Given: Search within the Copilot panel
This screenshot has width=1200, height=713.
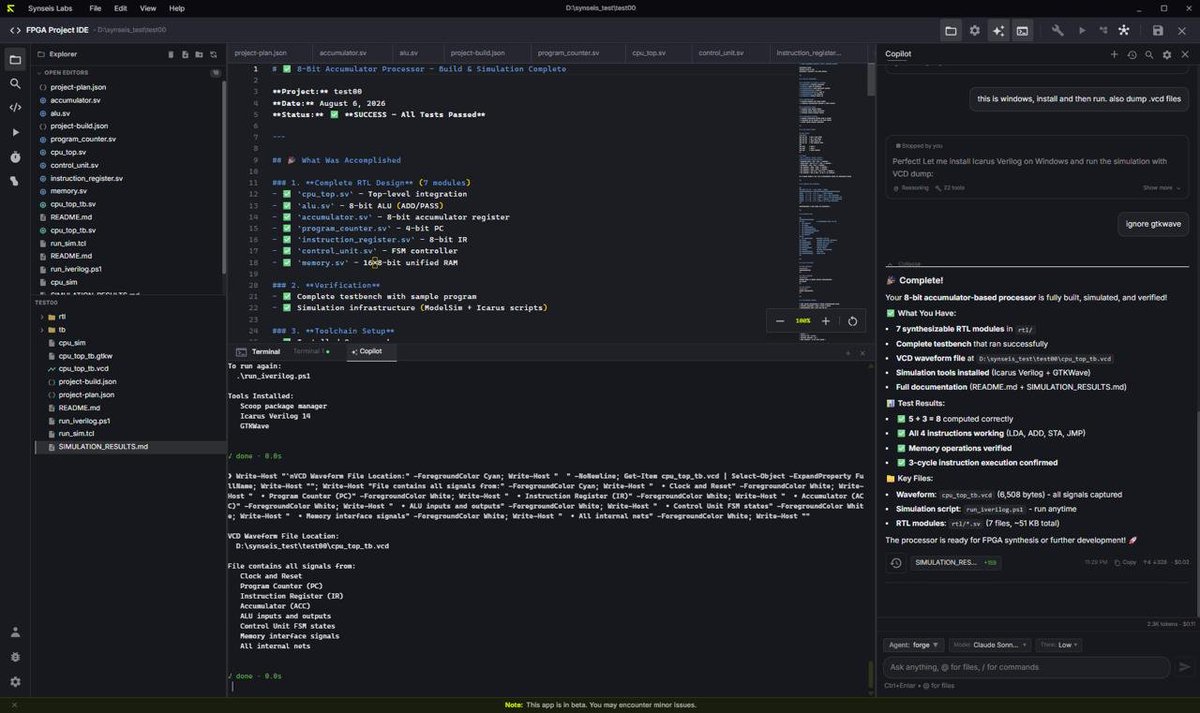Looking at the screenshot, I should pos(1149,54).
